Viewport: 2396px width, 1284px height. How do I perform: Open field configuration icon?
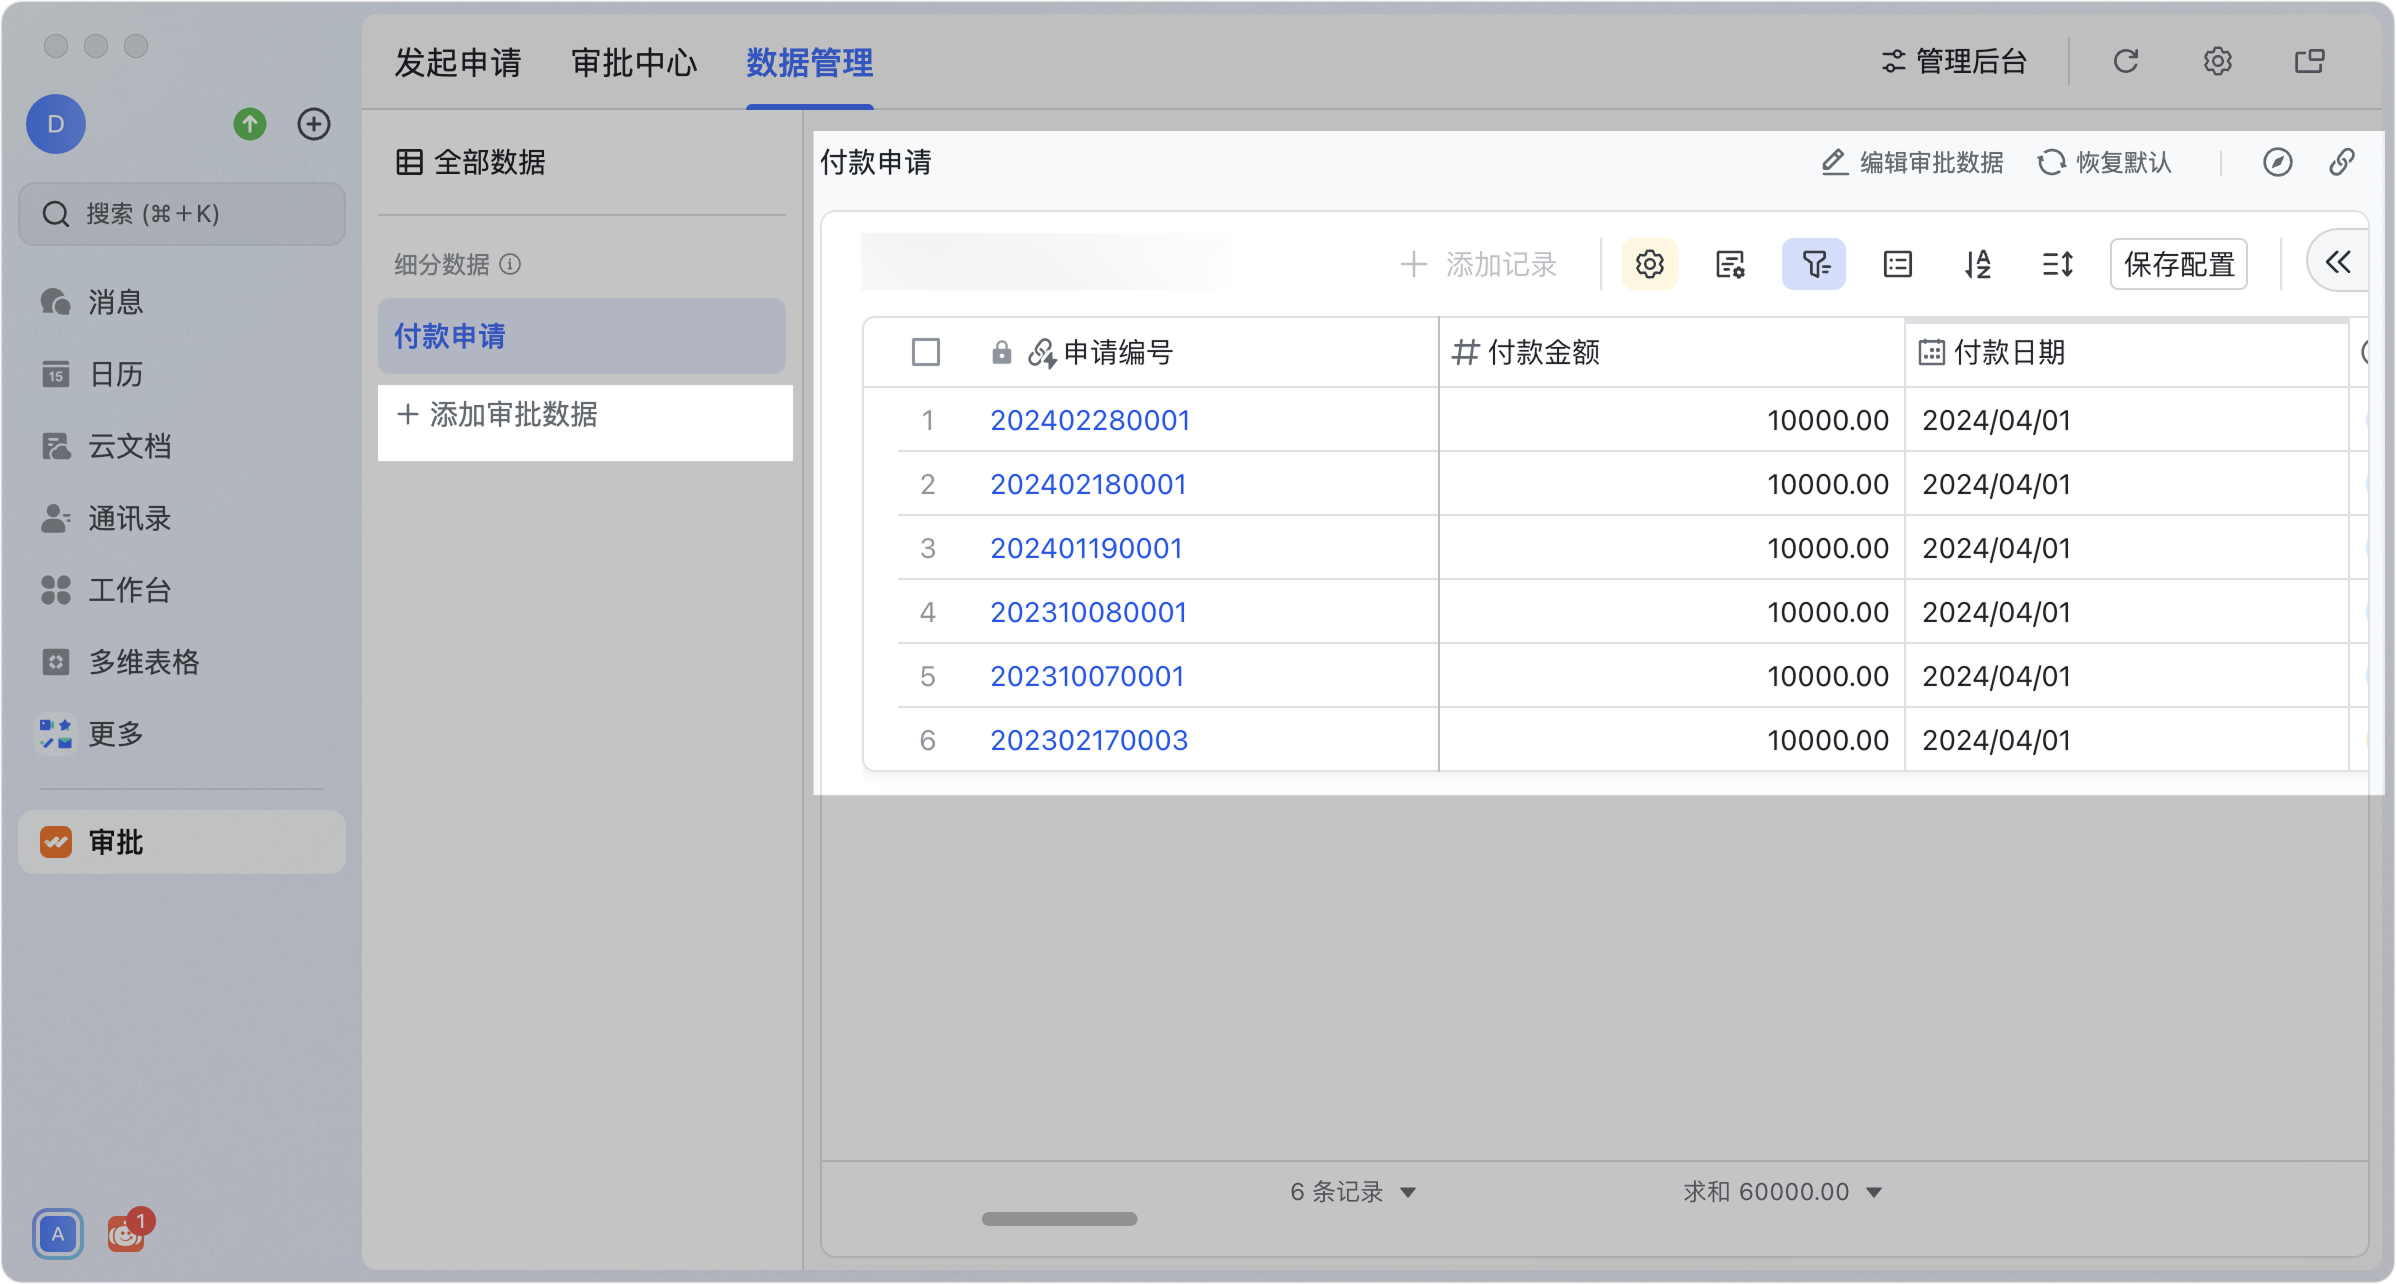(x=1730, y=264)
